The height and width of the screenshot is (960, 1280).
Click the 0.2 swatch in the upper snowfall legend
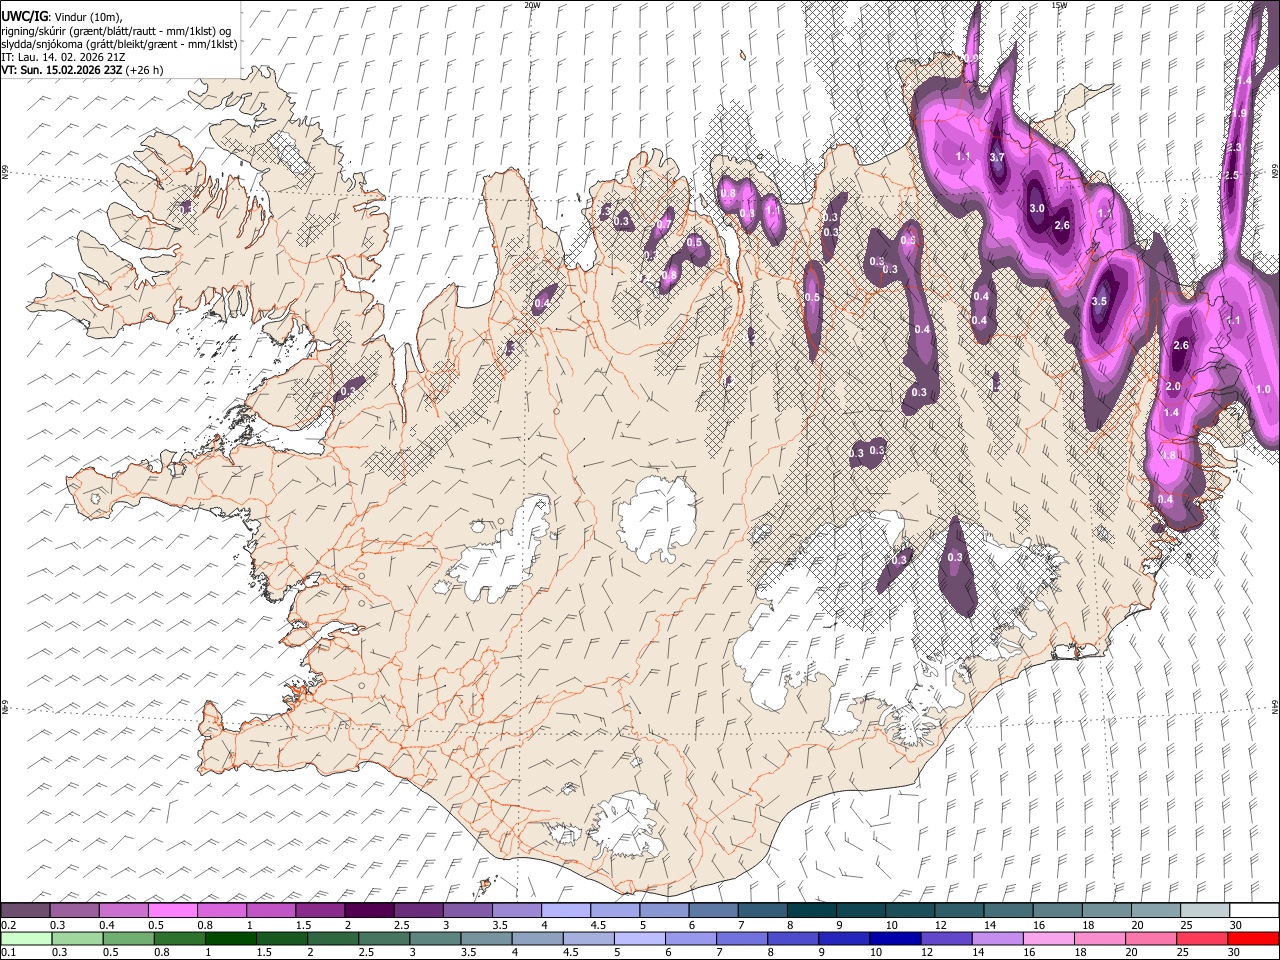point(26,911)
